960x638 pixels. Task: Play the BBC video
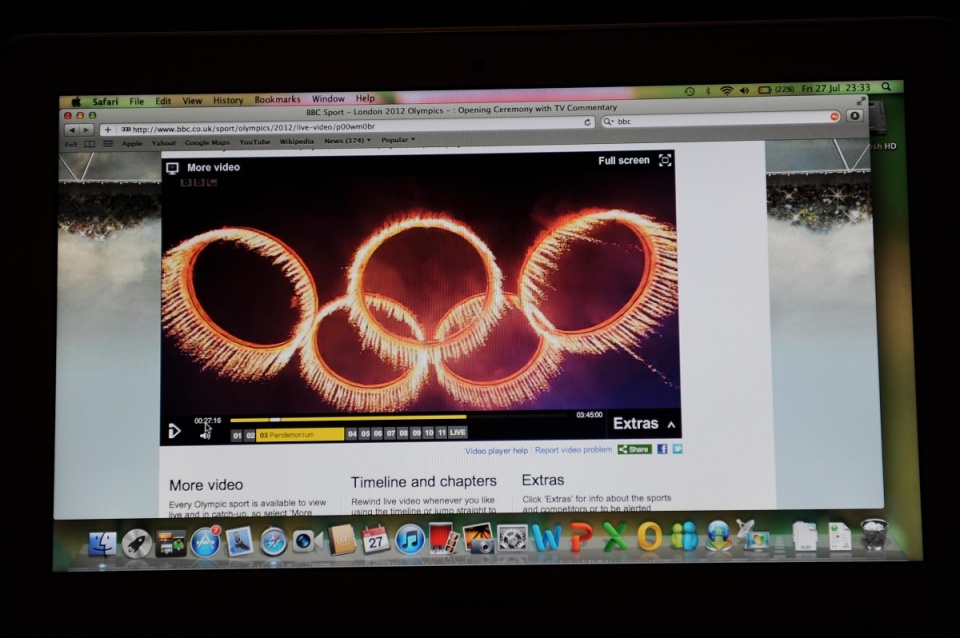pos(174,432)
